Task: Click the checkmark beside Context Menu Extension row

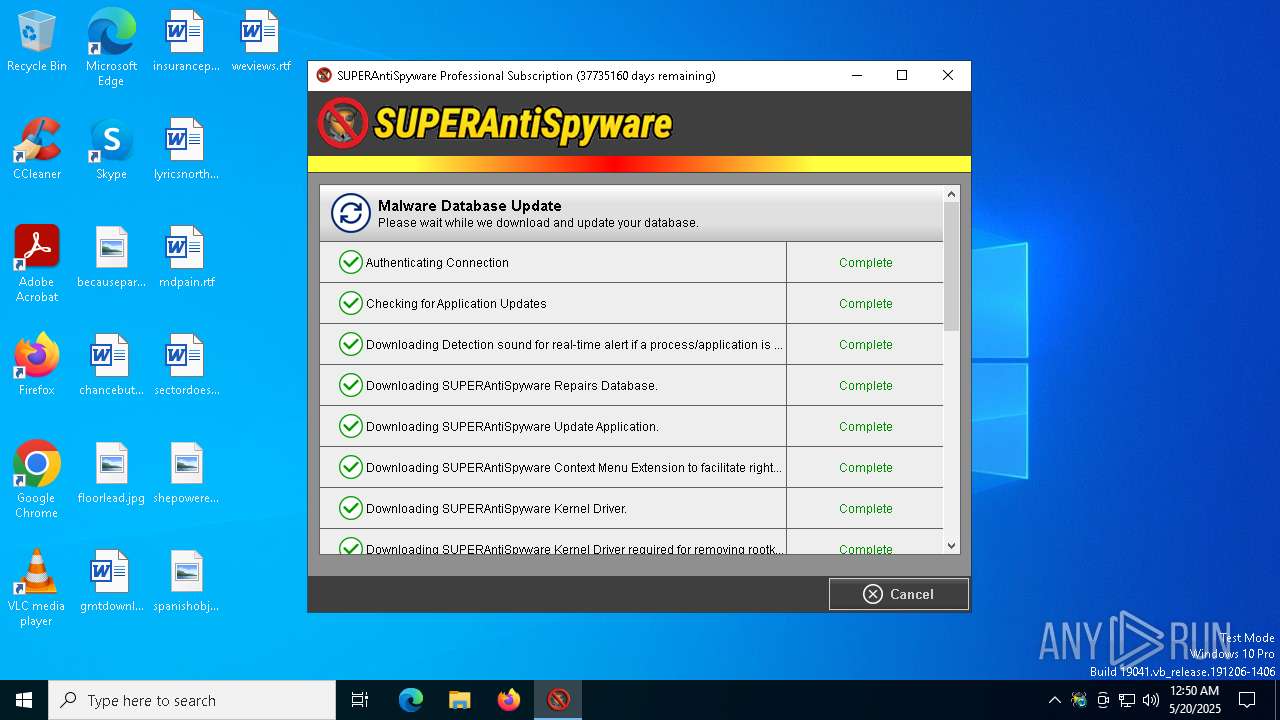Action: coord(350,467)
